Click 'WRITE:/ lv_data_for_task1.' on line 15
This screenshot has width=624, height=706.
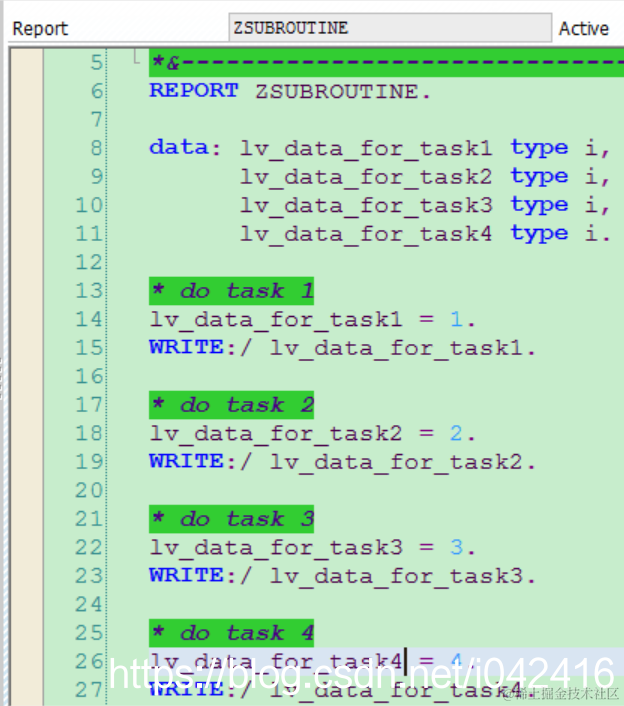coord(342,348)
